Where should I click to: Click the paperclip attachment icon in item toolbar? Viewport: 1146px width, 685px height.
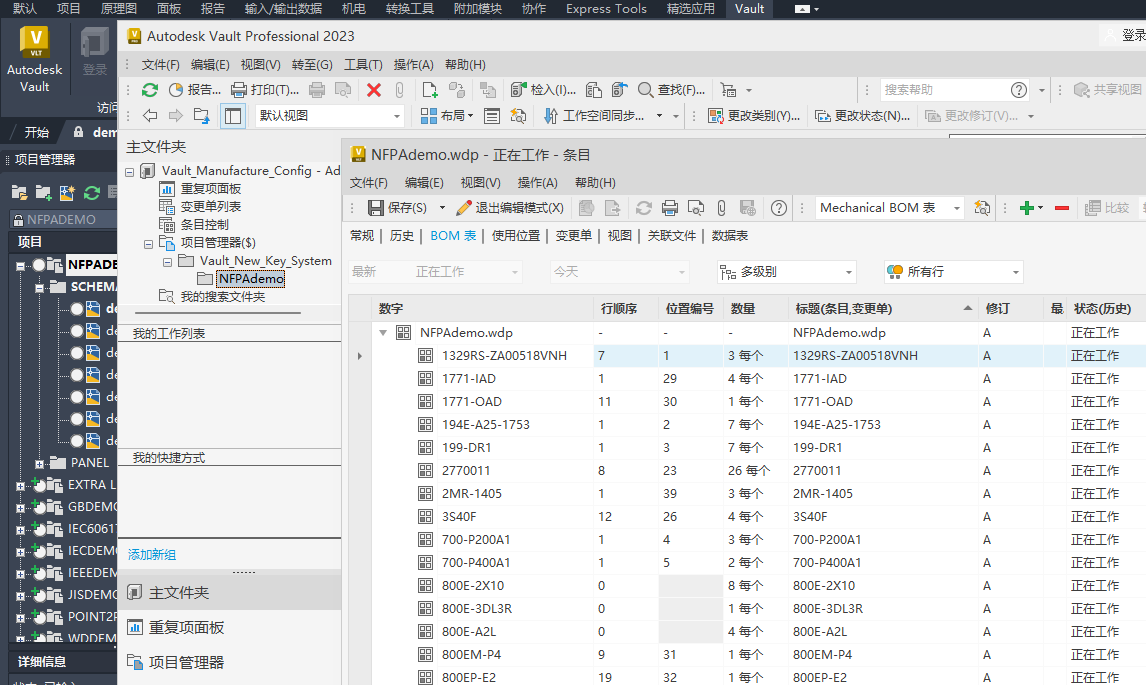click(721, 208)
